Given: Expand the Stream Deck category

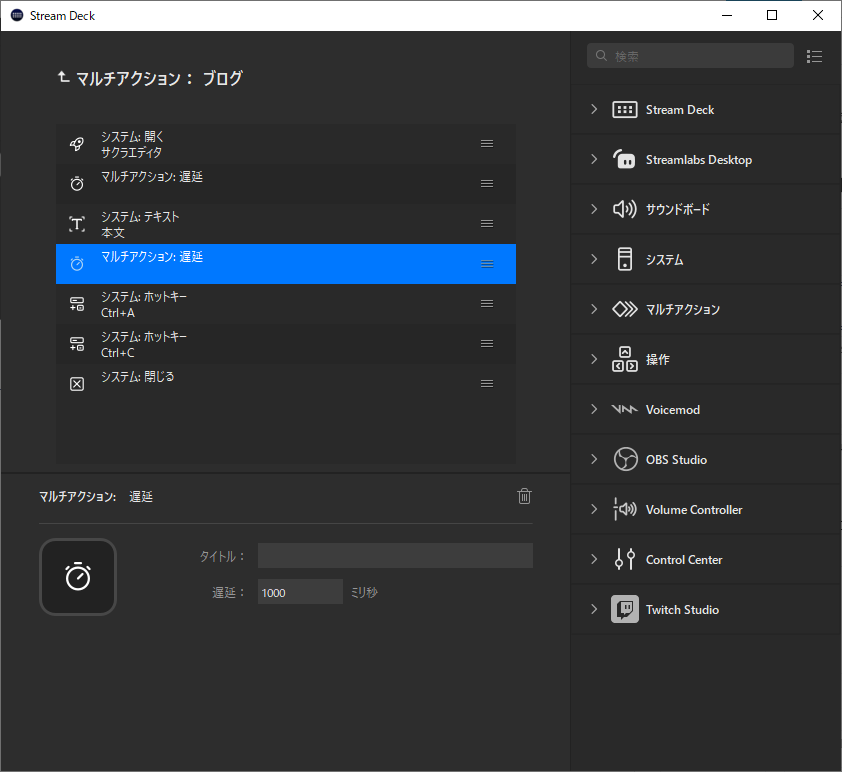Looking at the screenshot, I should [x=594, y=109].
